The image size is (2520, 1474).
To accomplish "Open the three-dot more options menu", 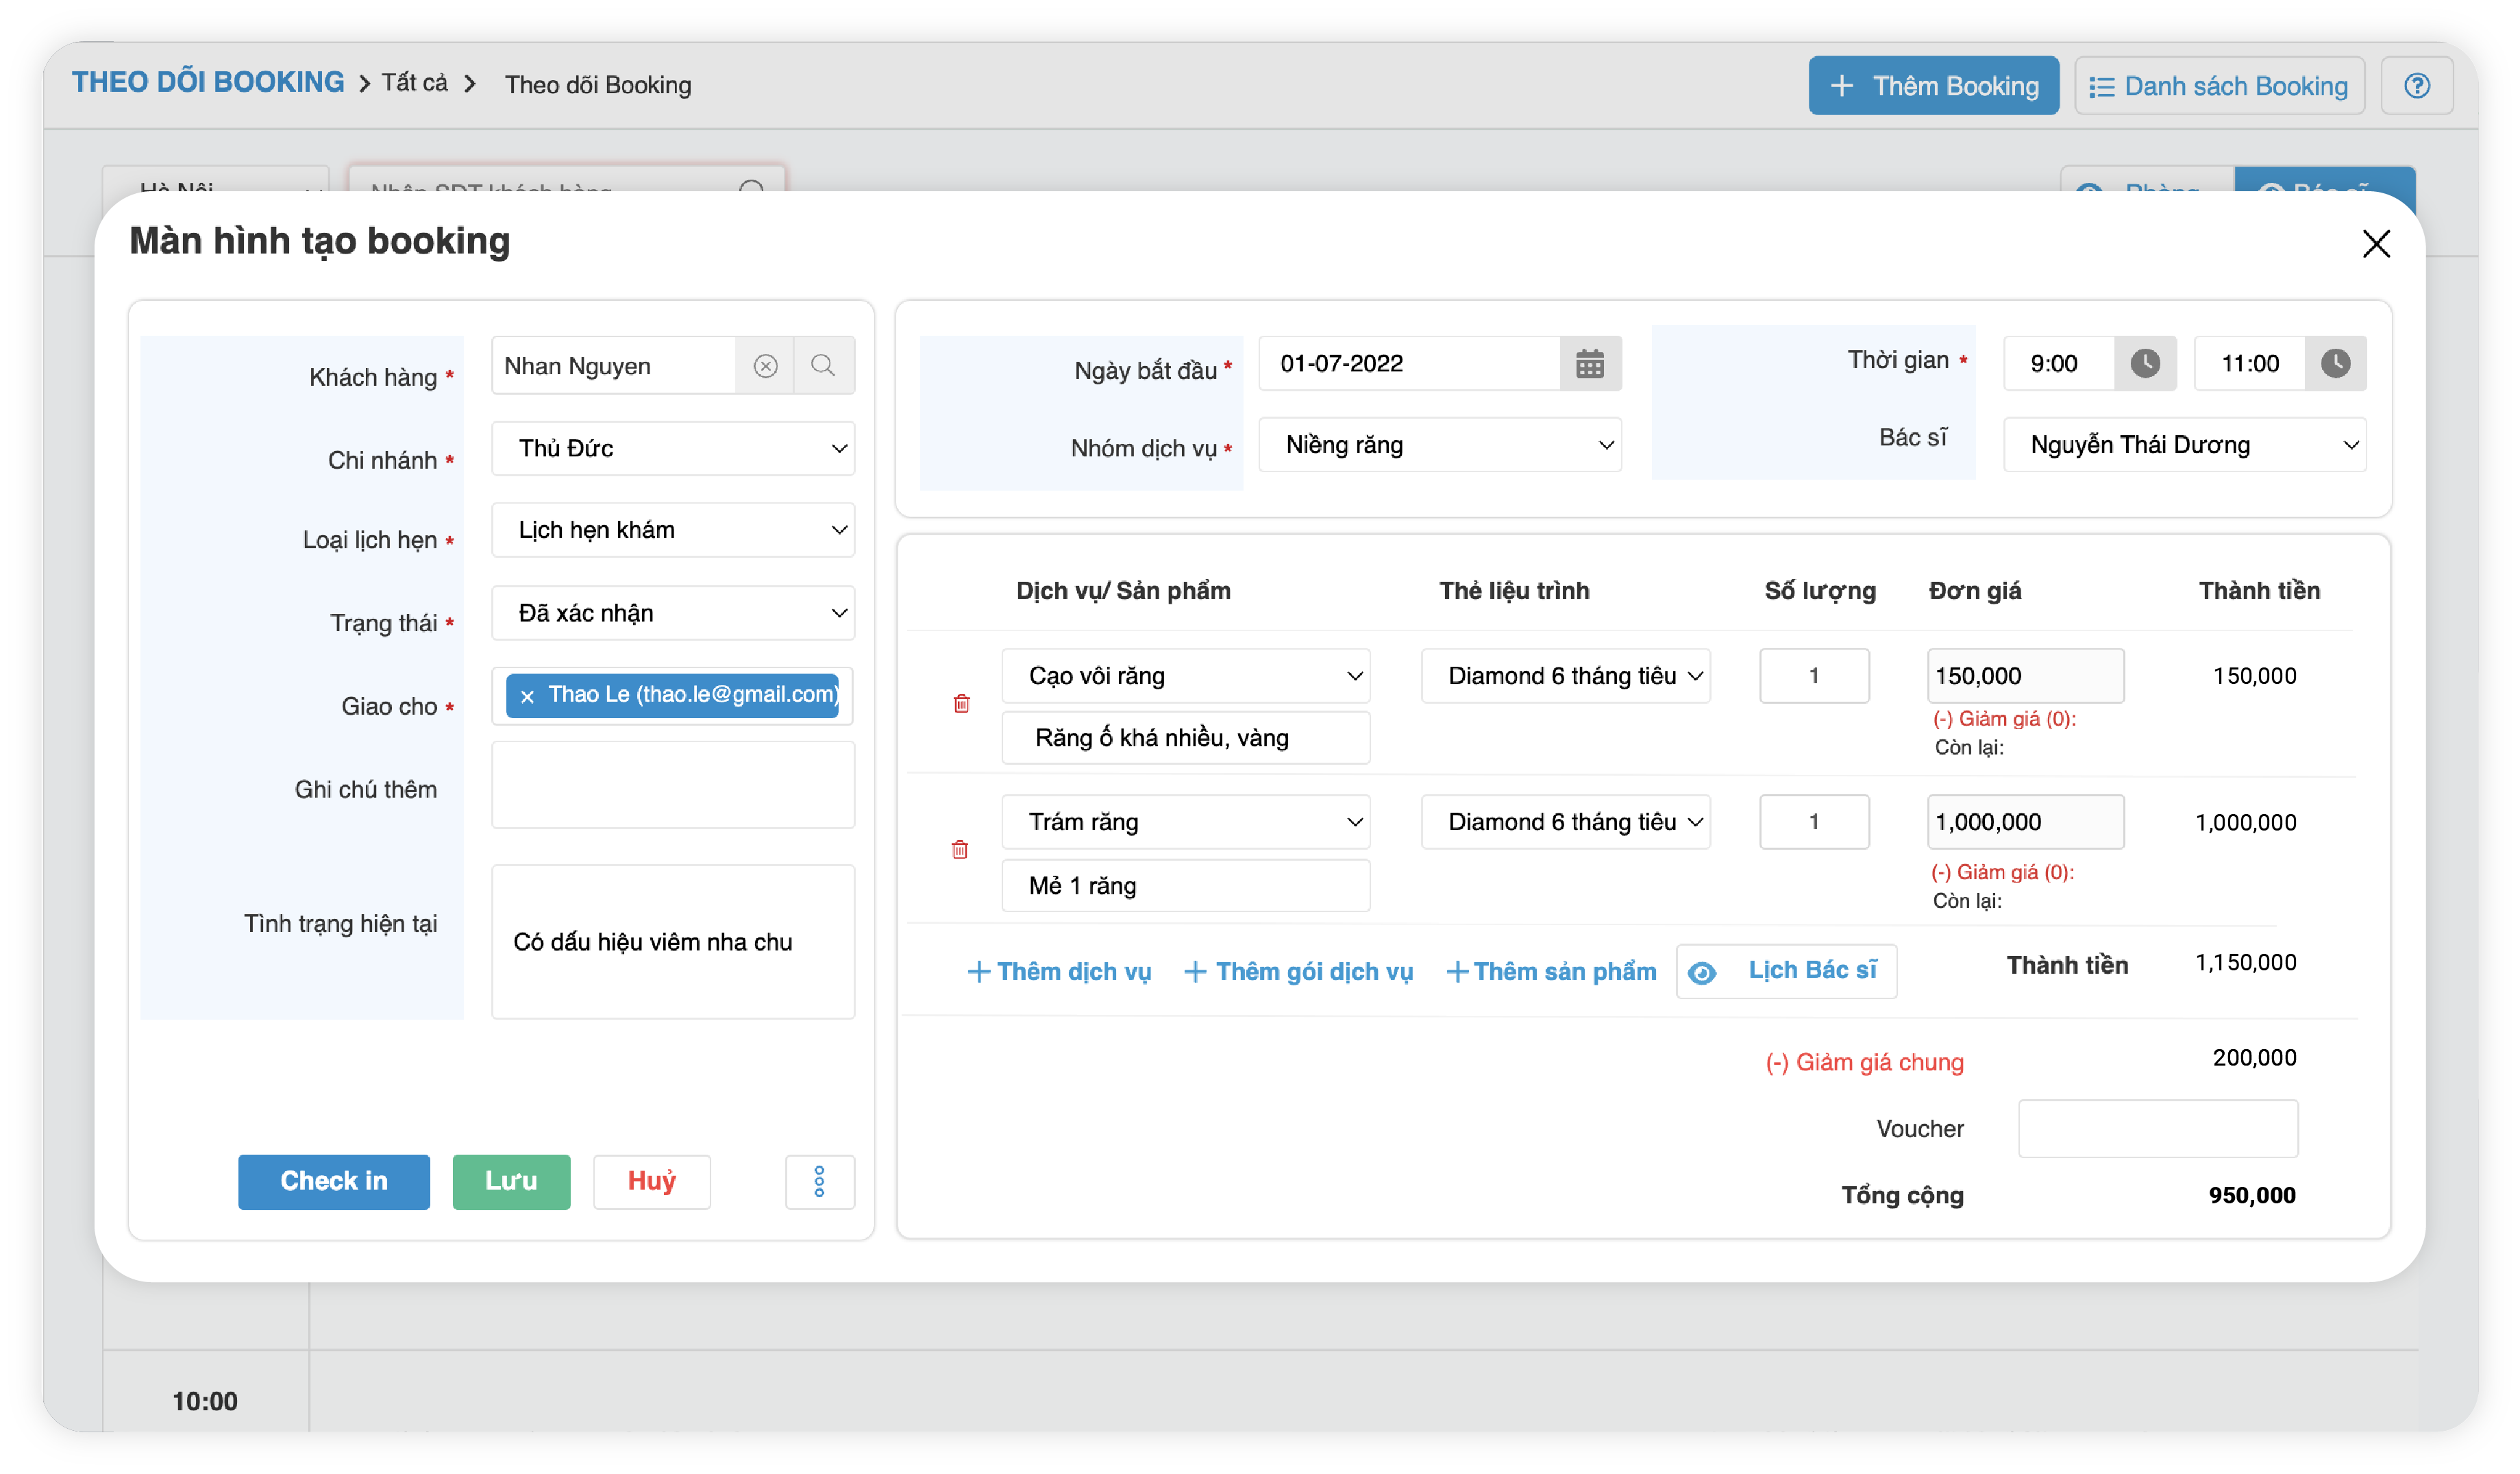I will click(819, 1181).
